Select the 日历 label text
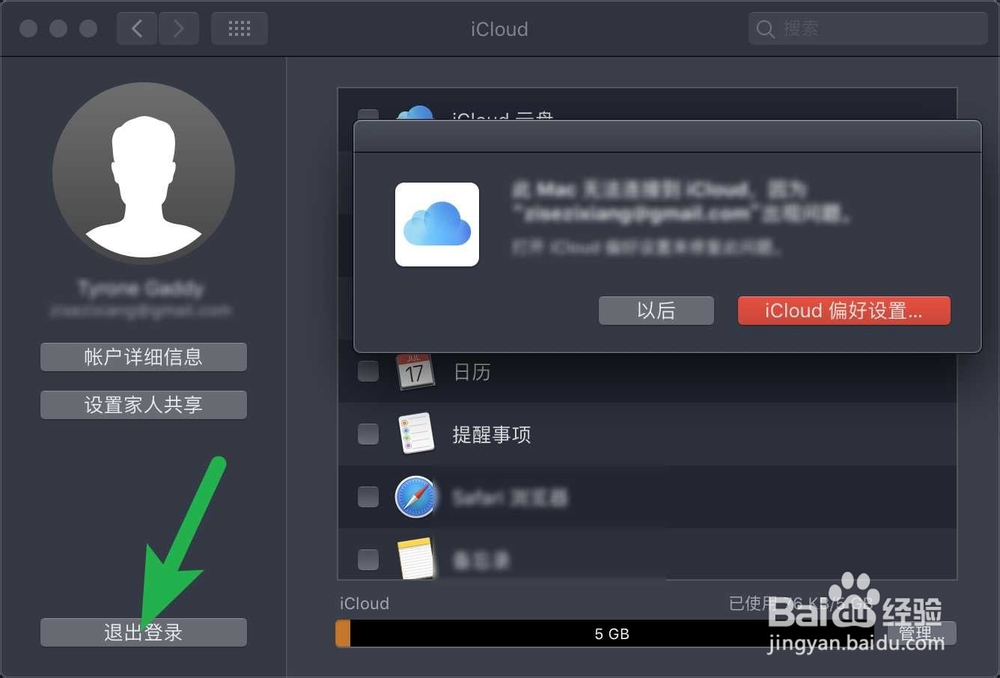 [x=472, y=372]
